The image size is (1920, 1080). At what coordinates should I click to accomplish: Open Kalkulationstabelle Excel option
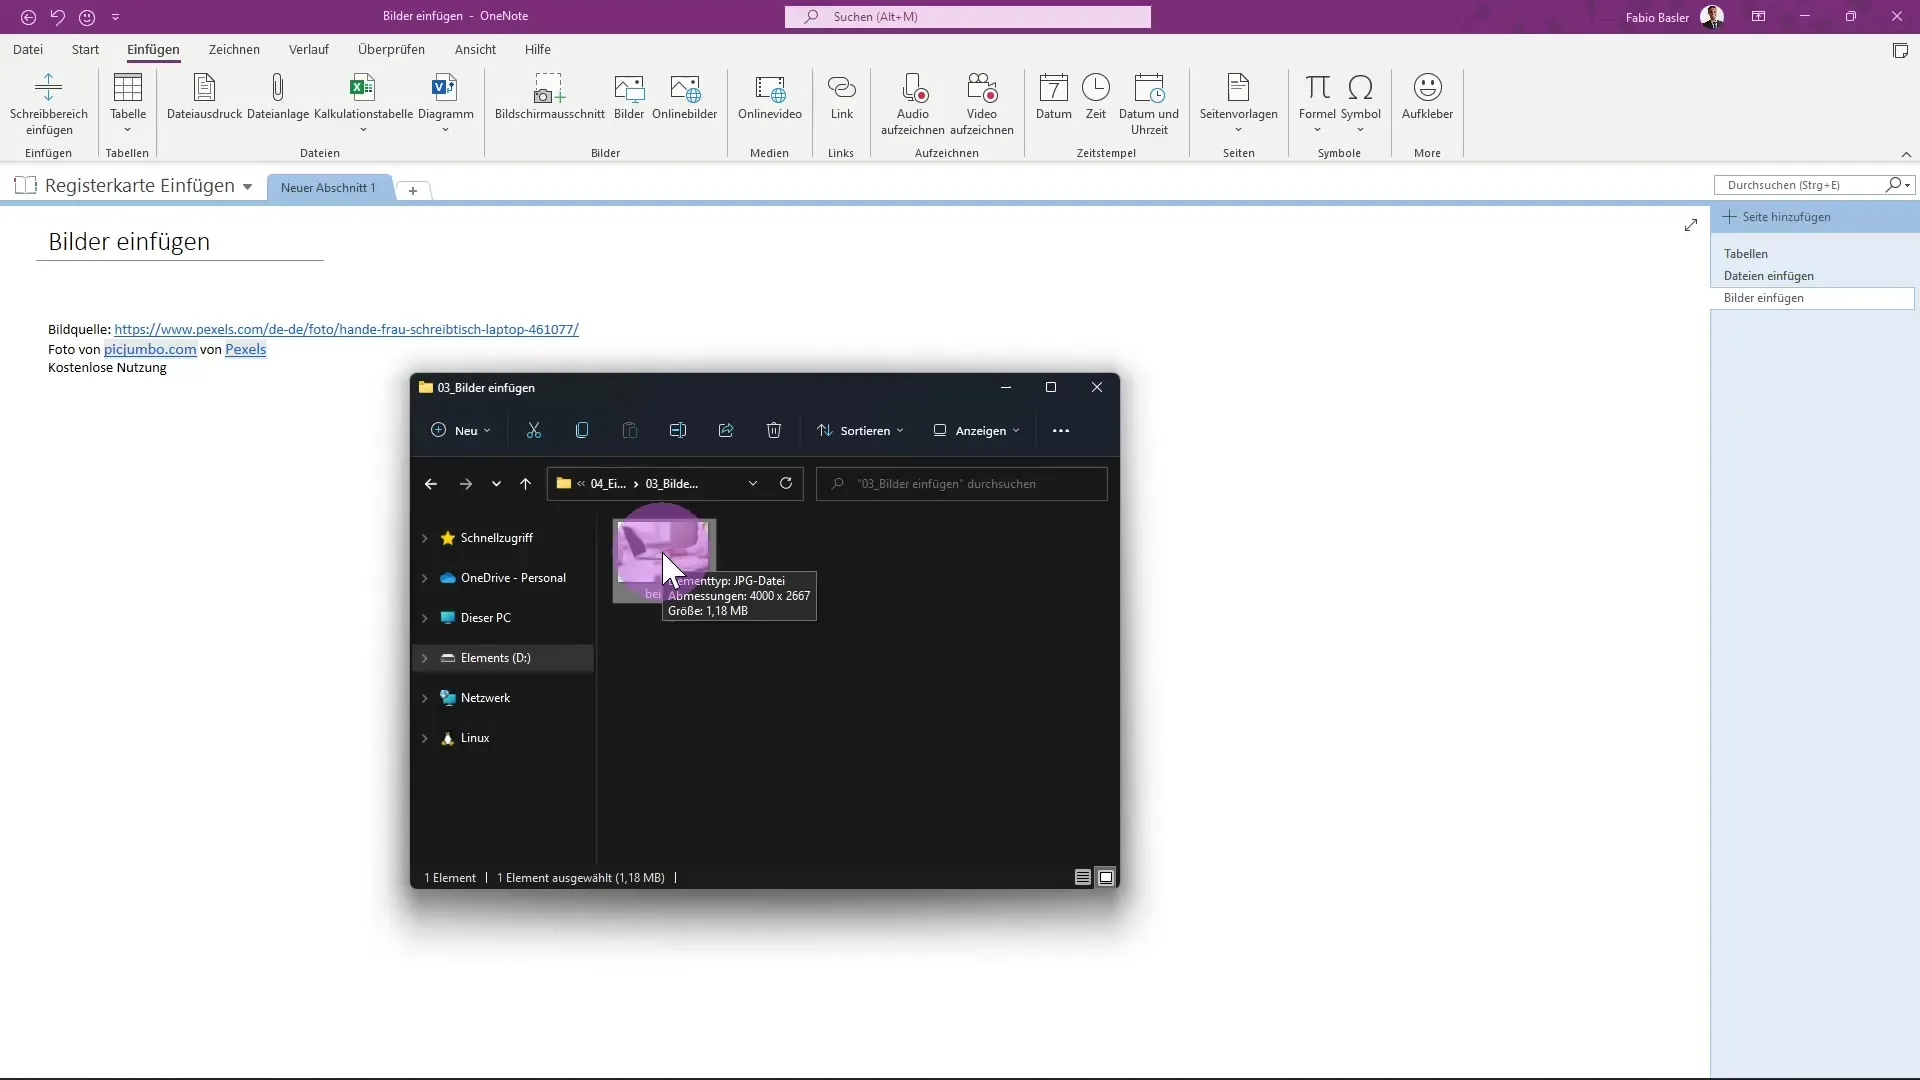pyautogui.click(x=363, y=104)
